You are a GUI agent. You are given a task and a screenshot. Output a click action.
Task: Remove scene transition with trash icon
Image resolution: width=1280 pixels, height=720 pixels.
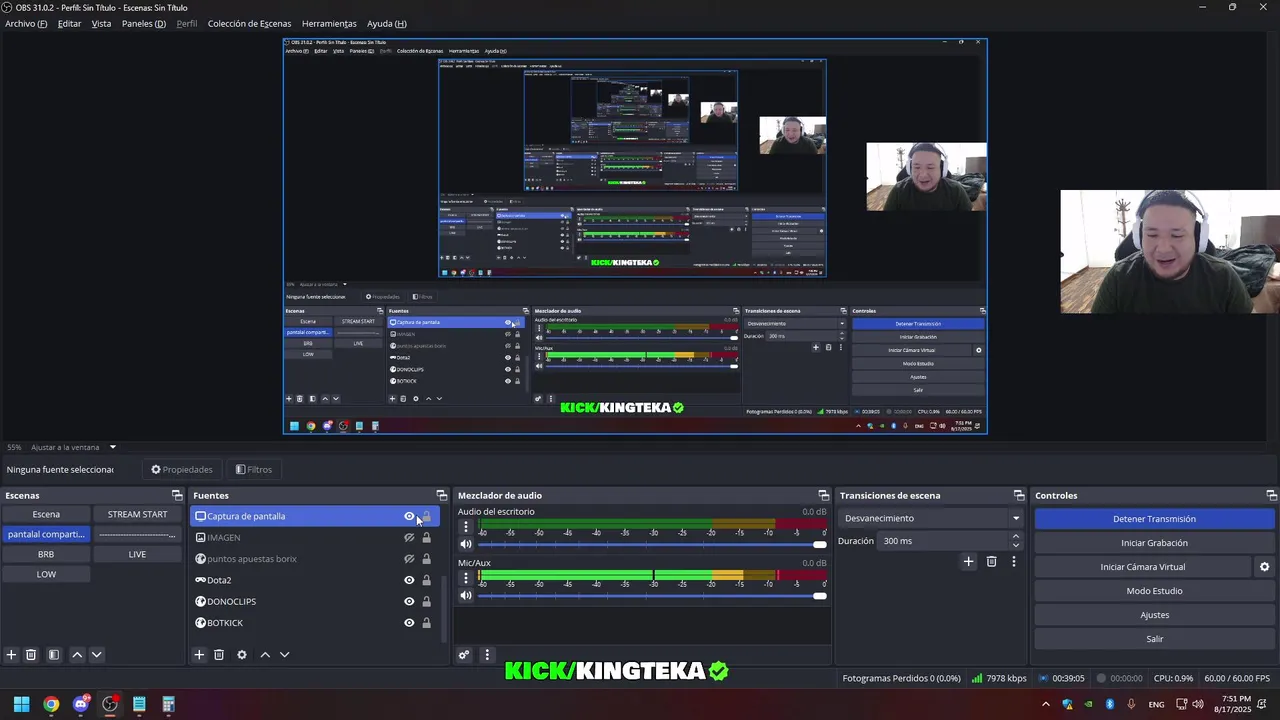991,562
